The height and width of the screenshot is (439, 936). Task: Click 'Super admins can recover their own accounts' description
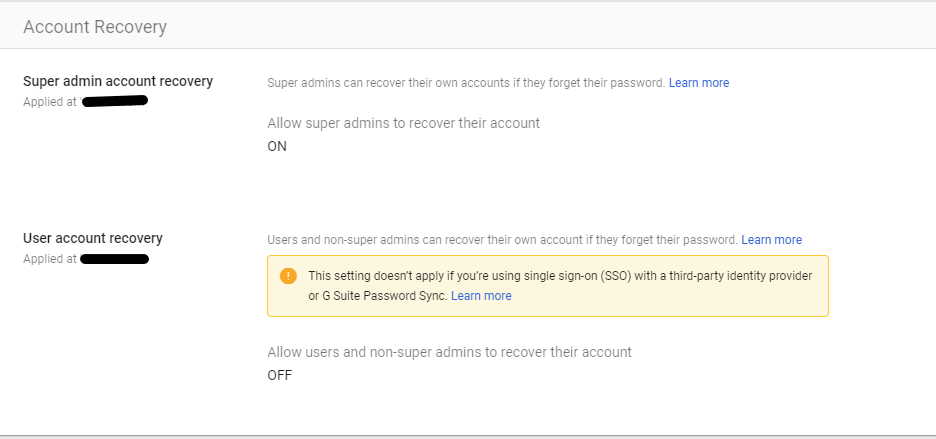coord(466,83)
